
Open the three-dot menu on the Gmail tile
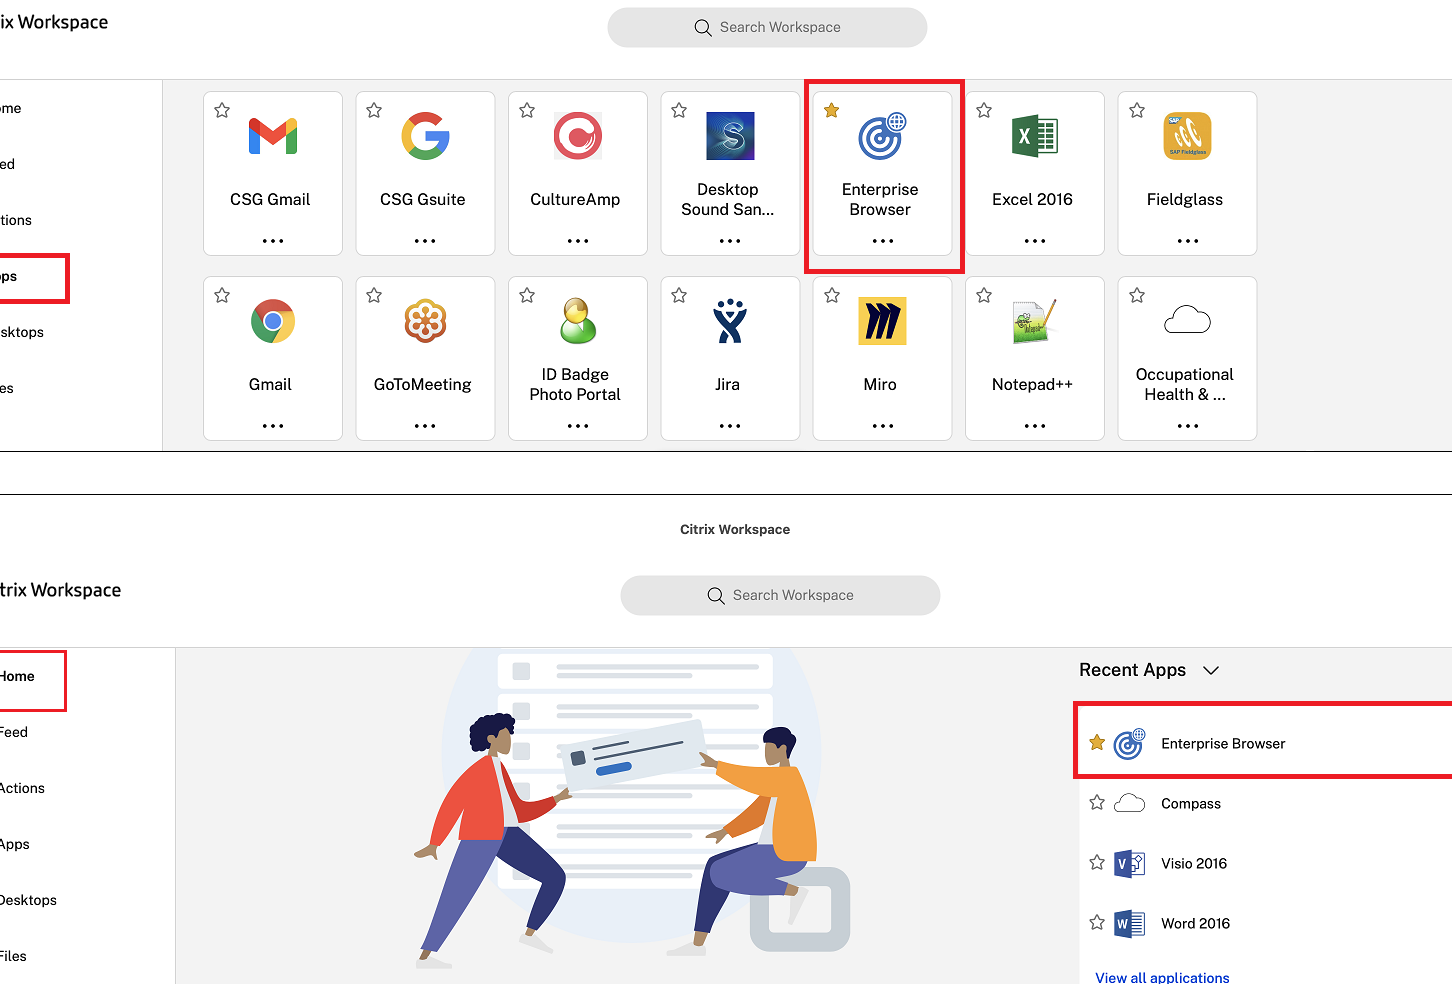click(272, 426)
